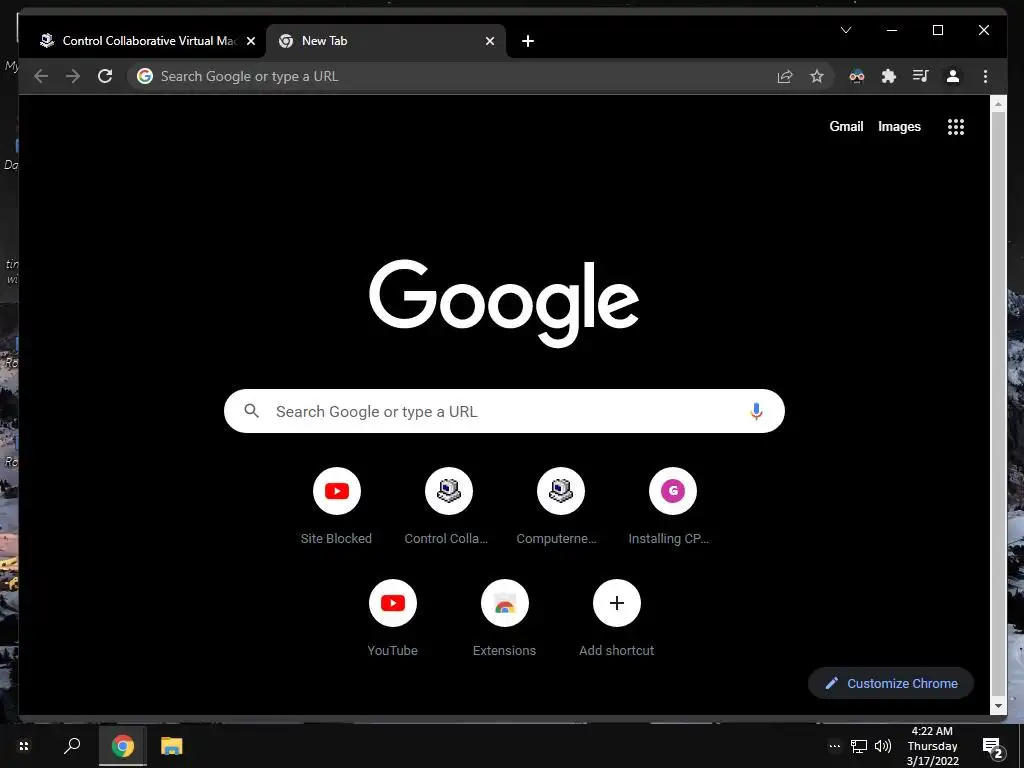The height and width of the screenshot is (768, 1024).
Task: Open the YouTube shortcut tile
Action: pyautogui.click(x=392, y=618)
